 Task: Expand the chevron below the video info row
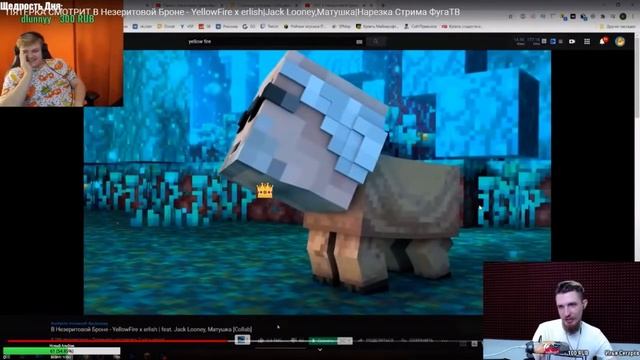pyautogui.click(x=320, y=350)
